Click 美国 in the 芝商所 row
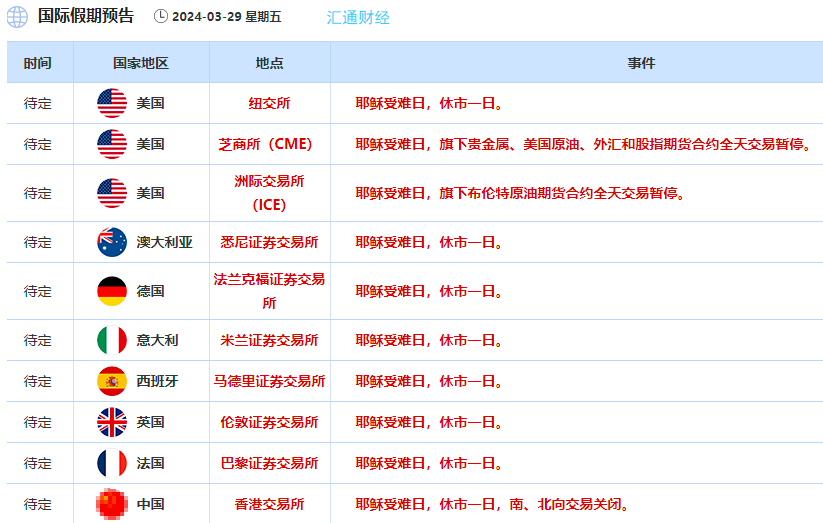 pyautogui.click(x=151, y=144)
